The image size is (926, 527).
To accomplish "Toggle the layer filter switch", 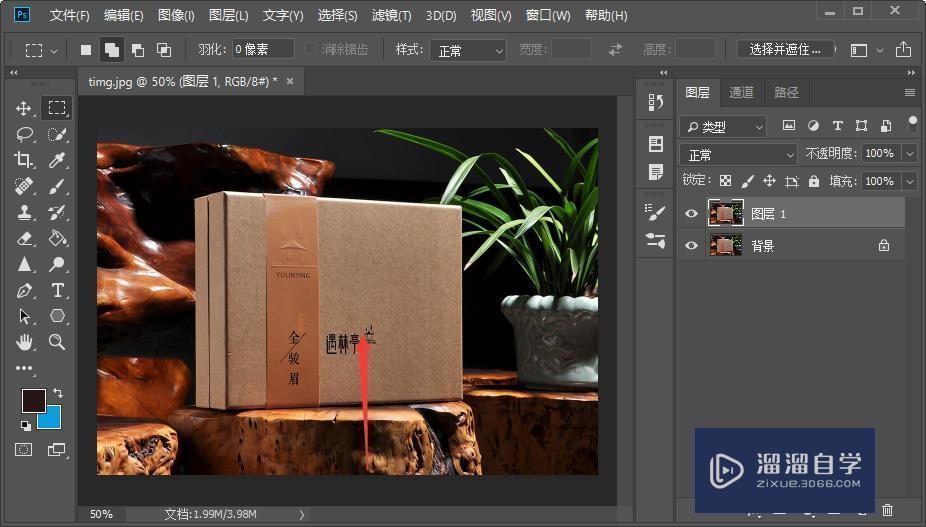I will 913,125.
